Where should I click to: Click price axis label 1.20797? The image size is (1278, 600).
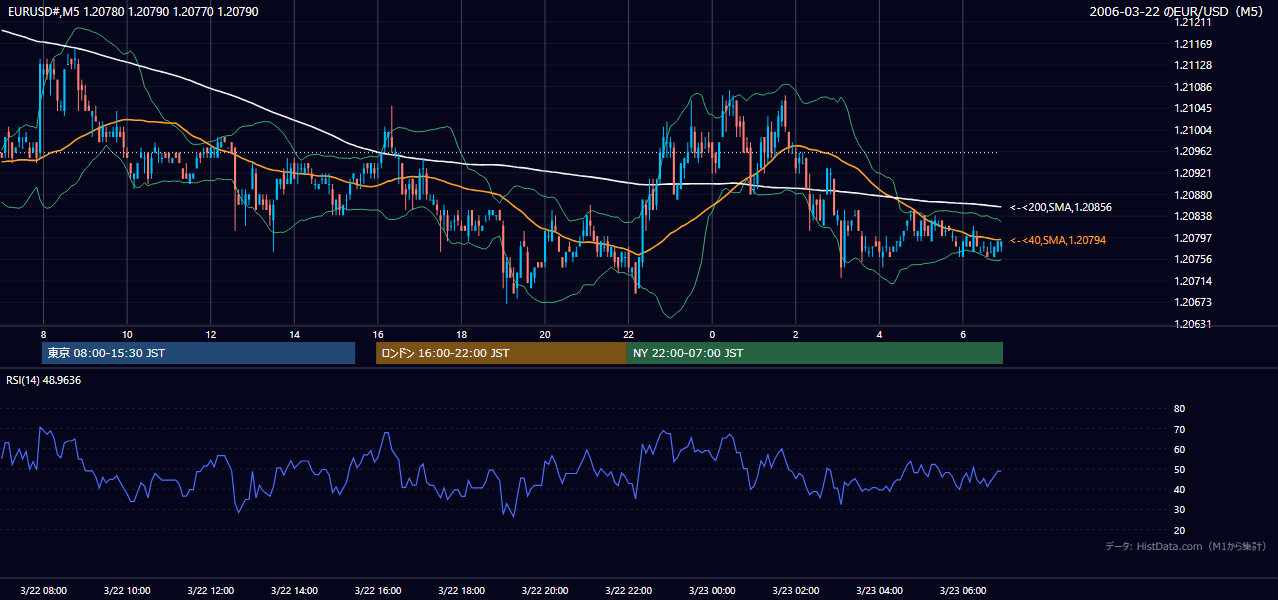pyautogui.click(x=1191, y=238)
